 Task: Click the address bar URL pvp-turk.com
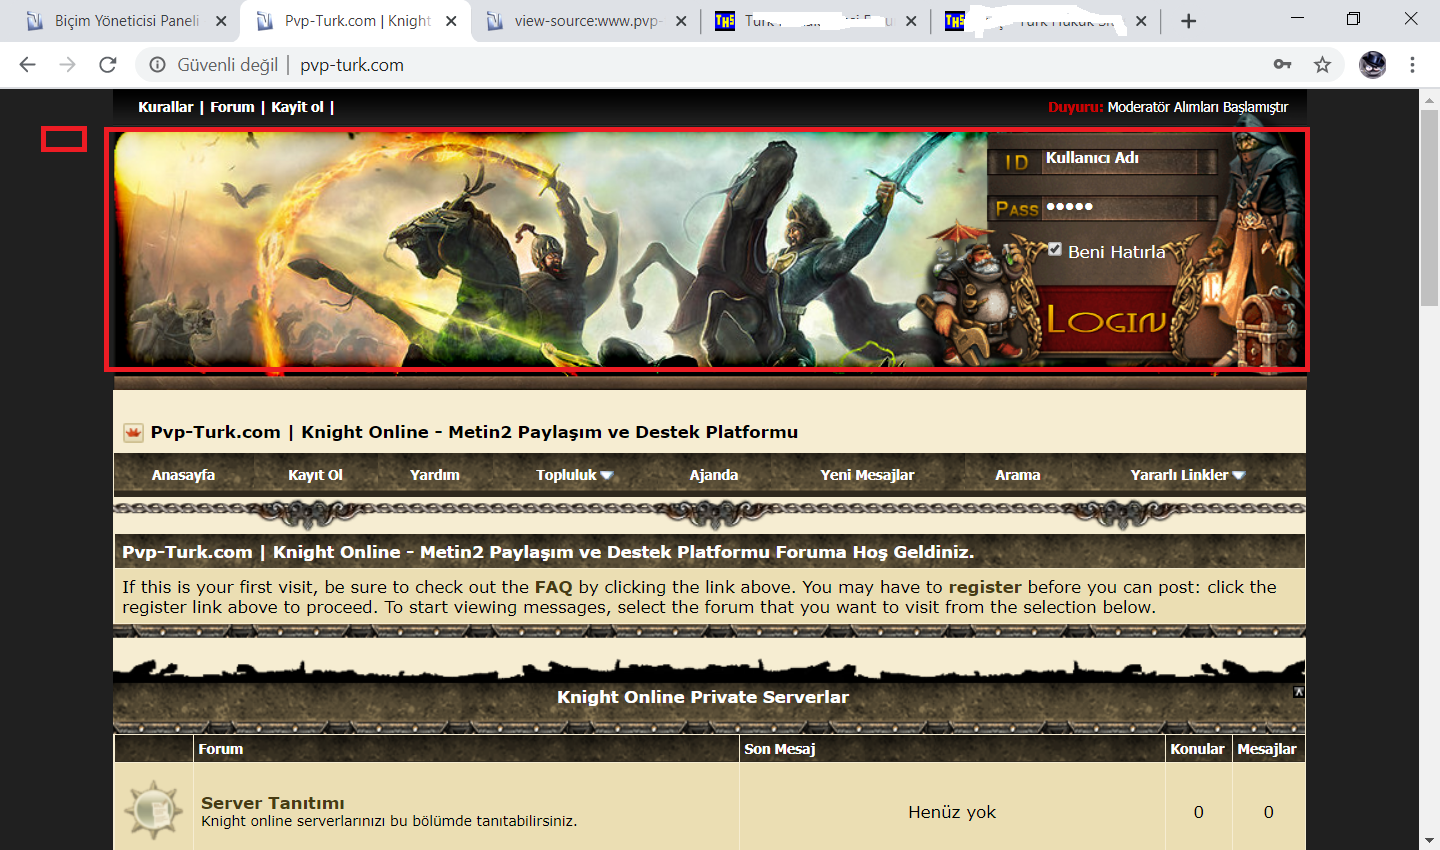coord(352,65)
